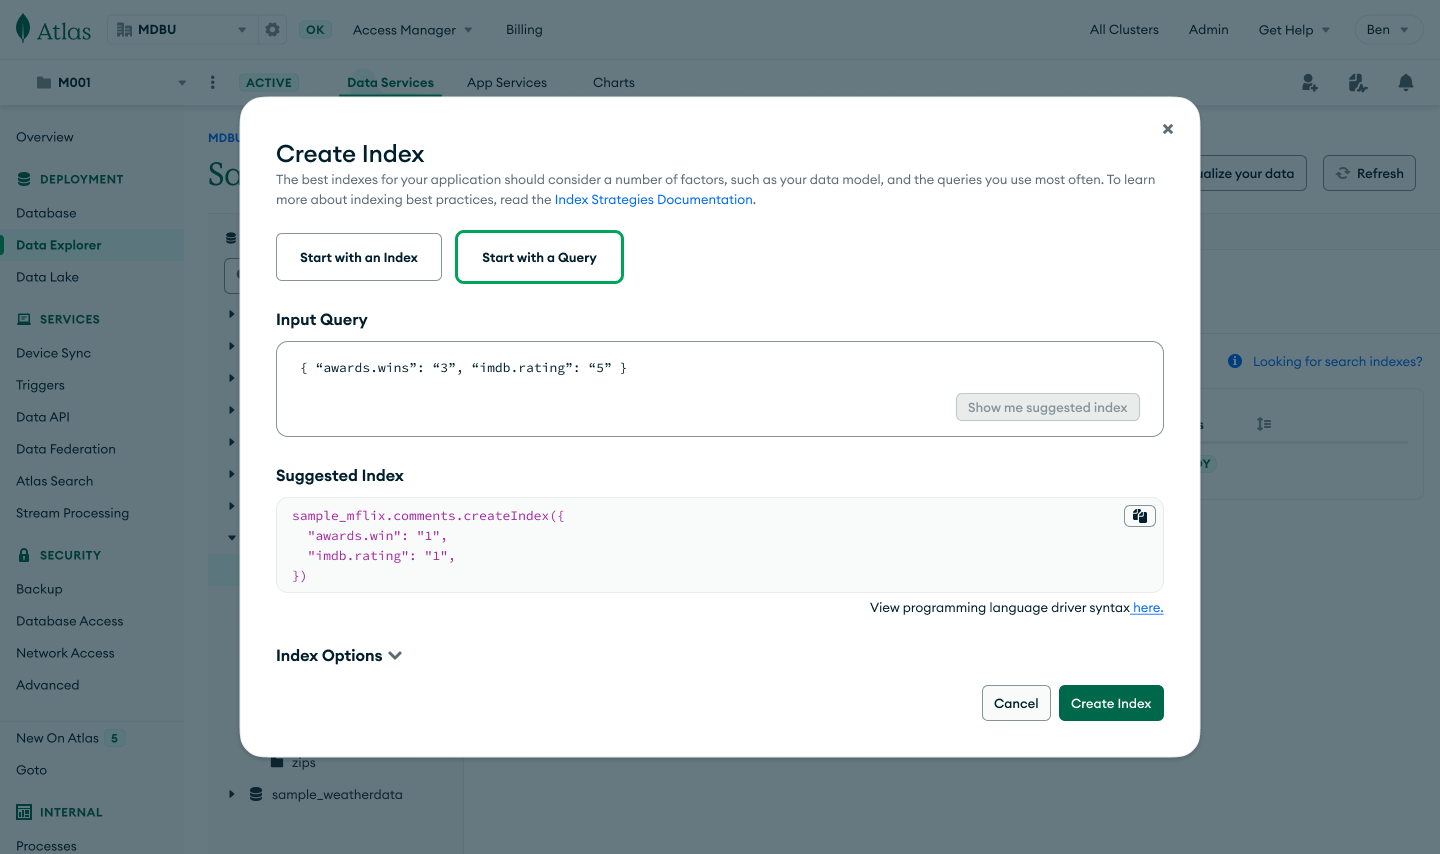This screenshot has height=854, width=1440.
Task: Open the project options kebab menu
Action: tap(212, 83)
